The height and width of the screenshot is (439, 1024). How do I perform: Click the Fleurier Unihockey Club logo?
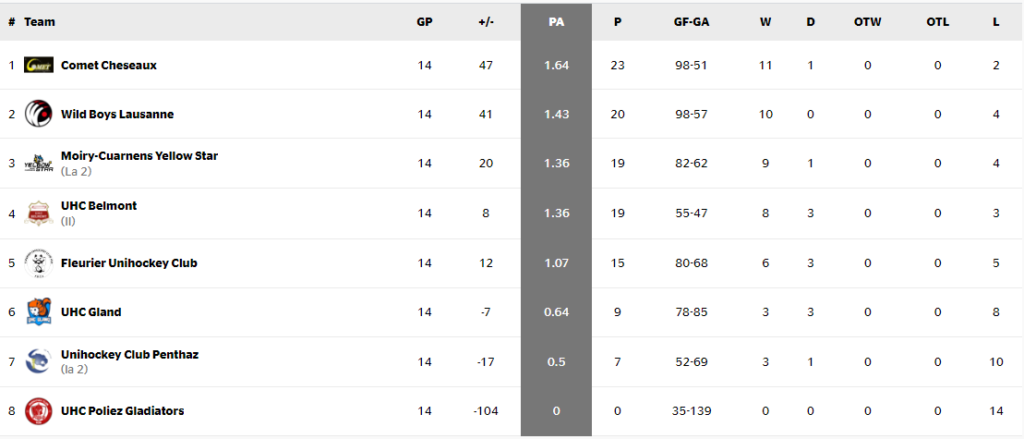[38, 263]
